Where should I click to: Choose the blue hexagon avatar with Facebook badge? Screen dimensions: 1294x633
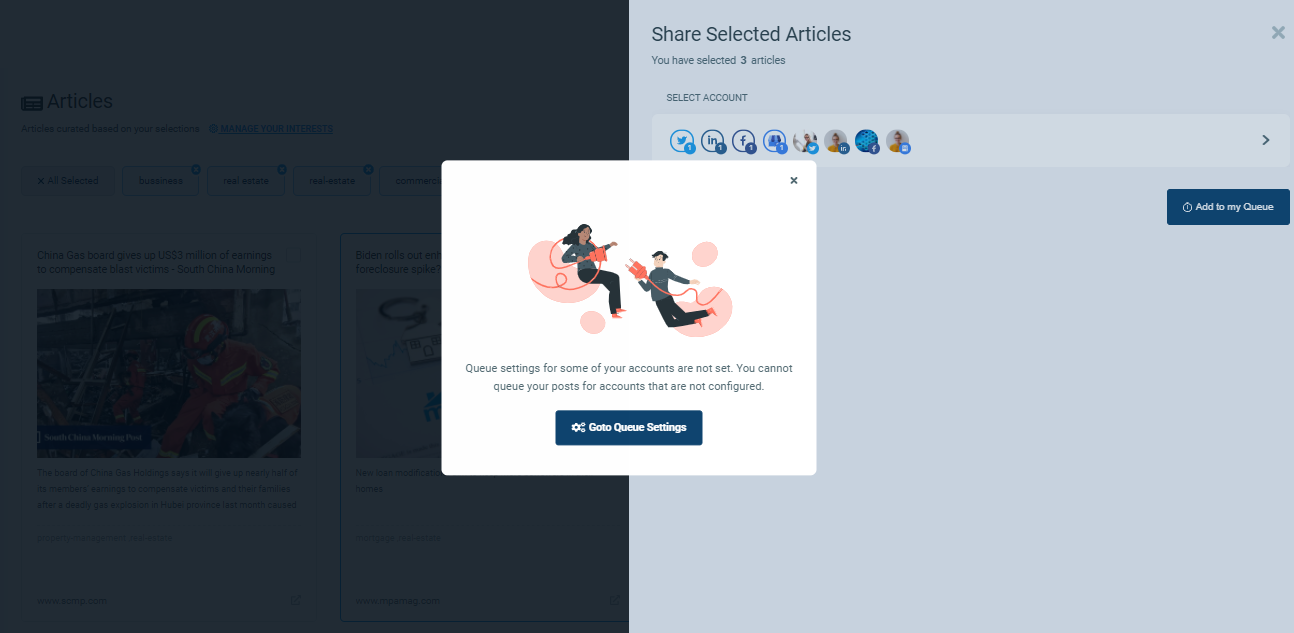(867, 141)
